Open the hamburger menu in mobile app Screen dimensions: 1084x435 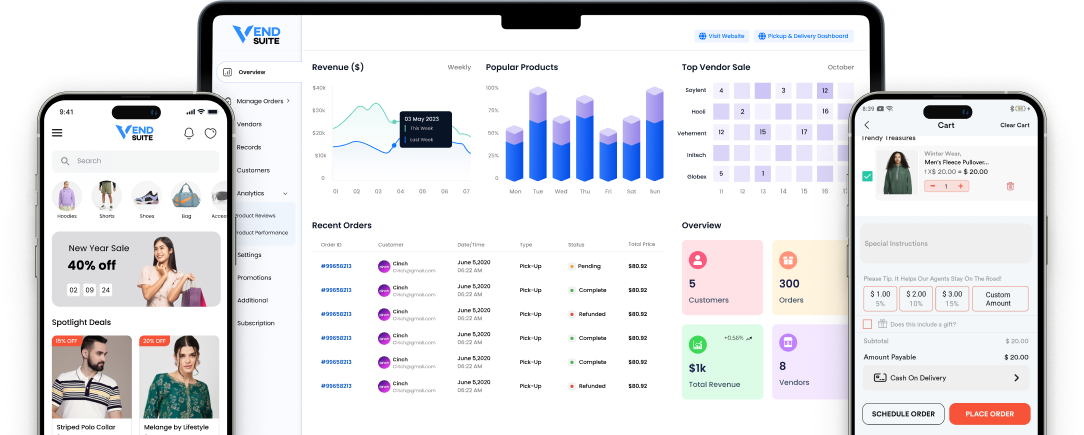[57, 133]
